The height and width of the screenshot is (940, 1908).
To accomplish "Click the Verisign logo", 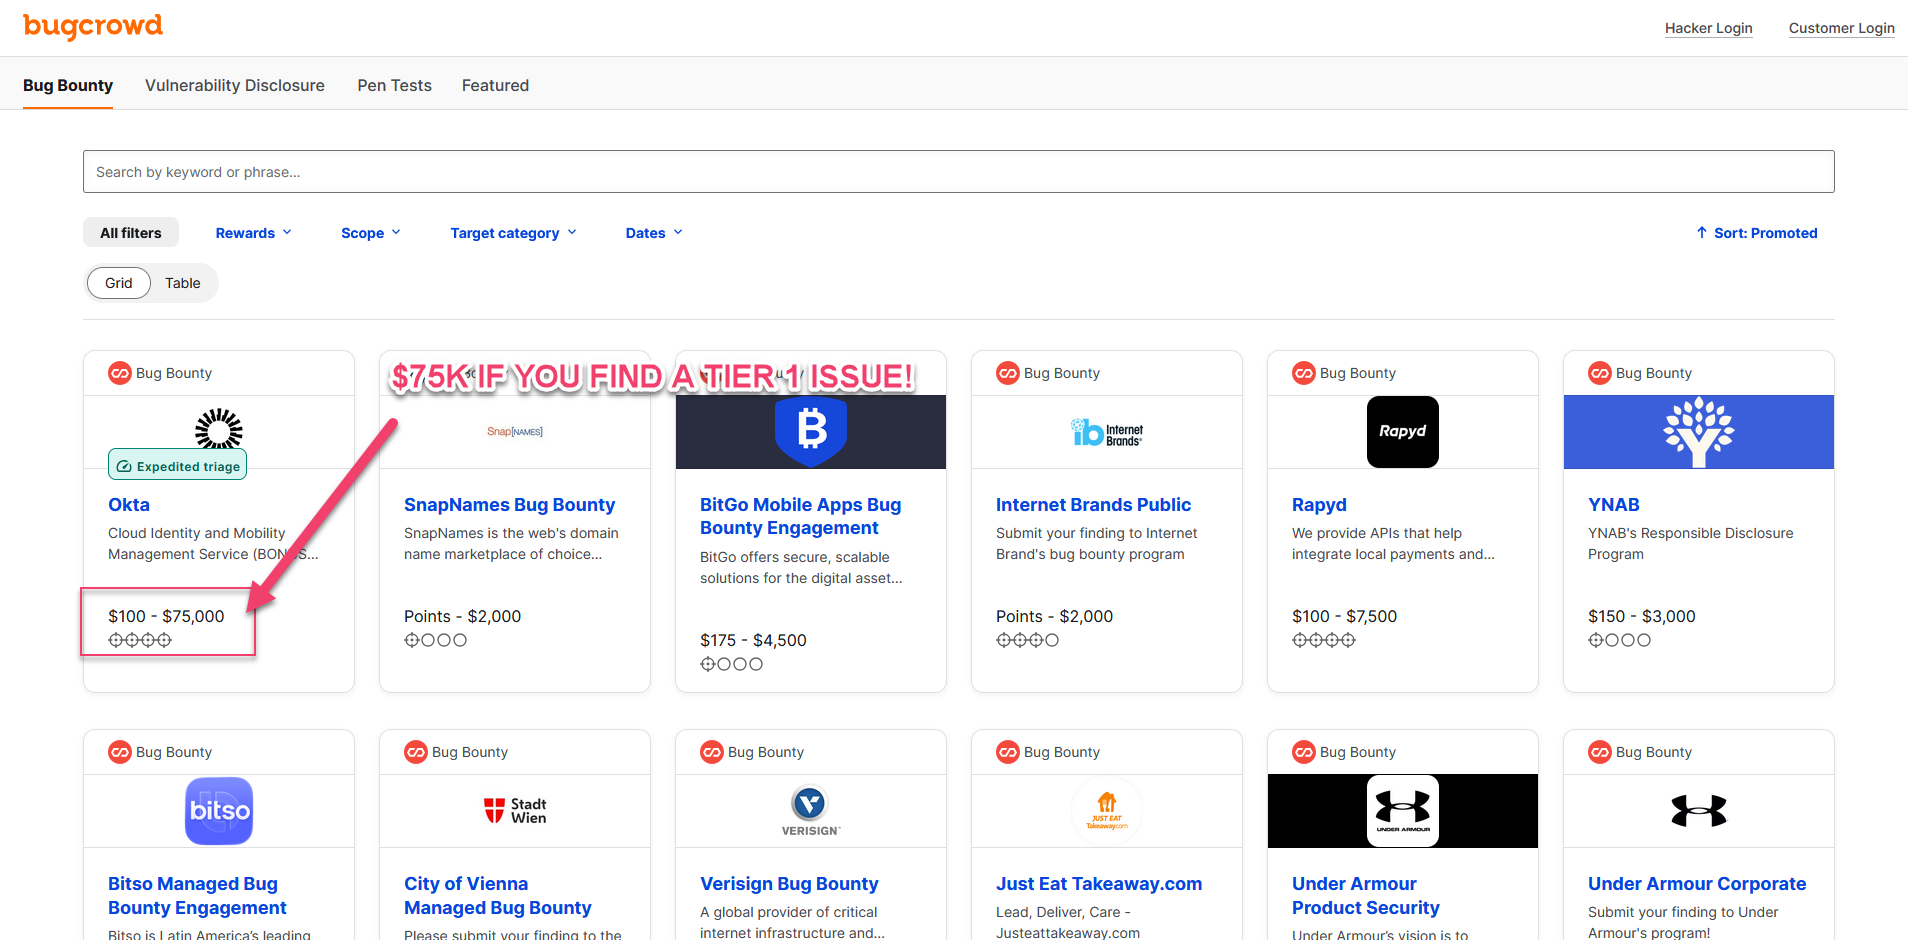I will click(811, 811).
